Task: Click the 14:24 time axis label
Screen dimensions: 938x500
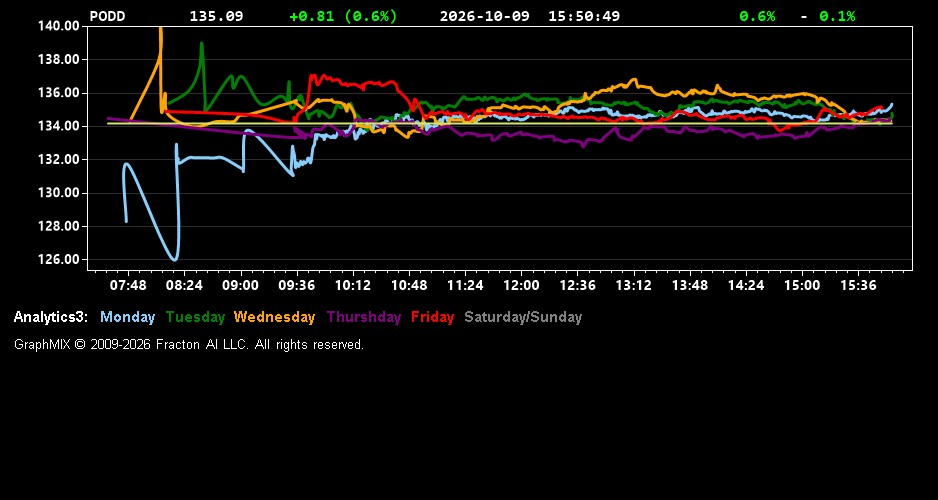Action: pos(746,286)
